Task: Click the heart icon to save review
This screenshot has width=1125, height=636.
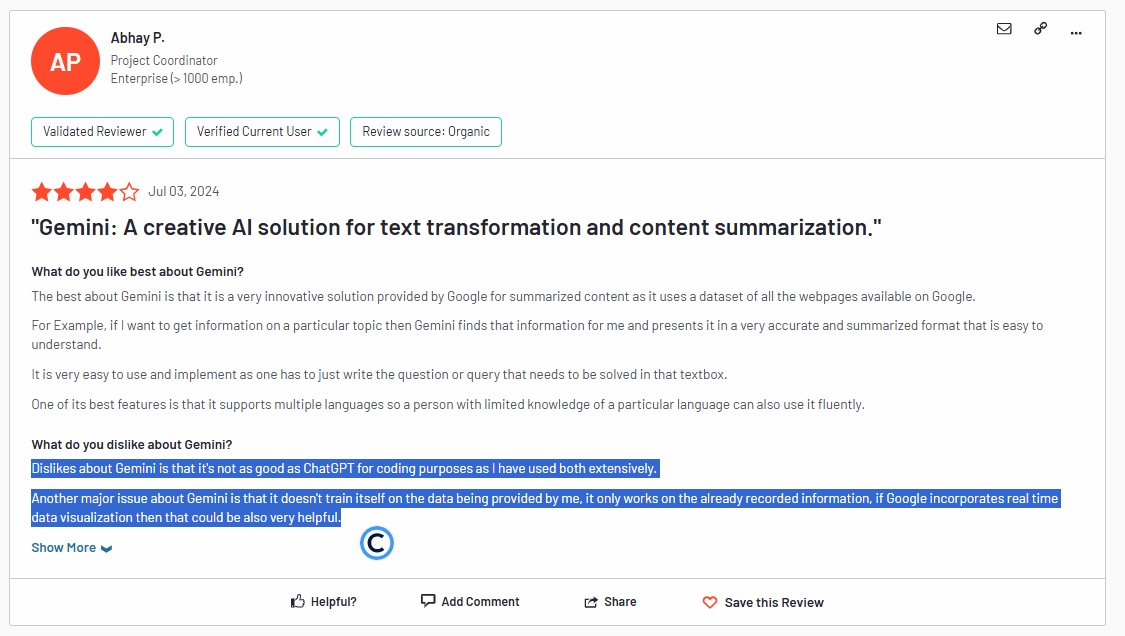Action: tap(710, 602)
